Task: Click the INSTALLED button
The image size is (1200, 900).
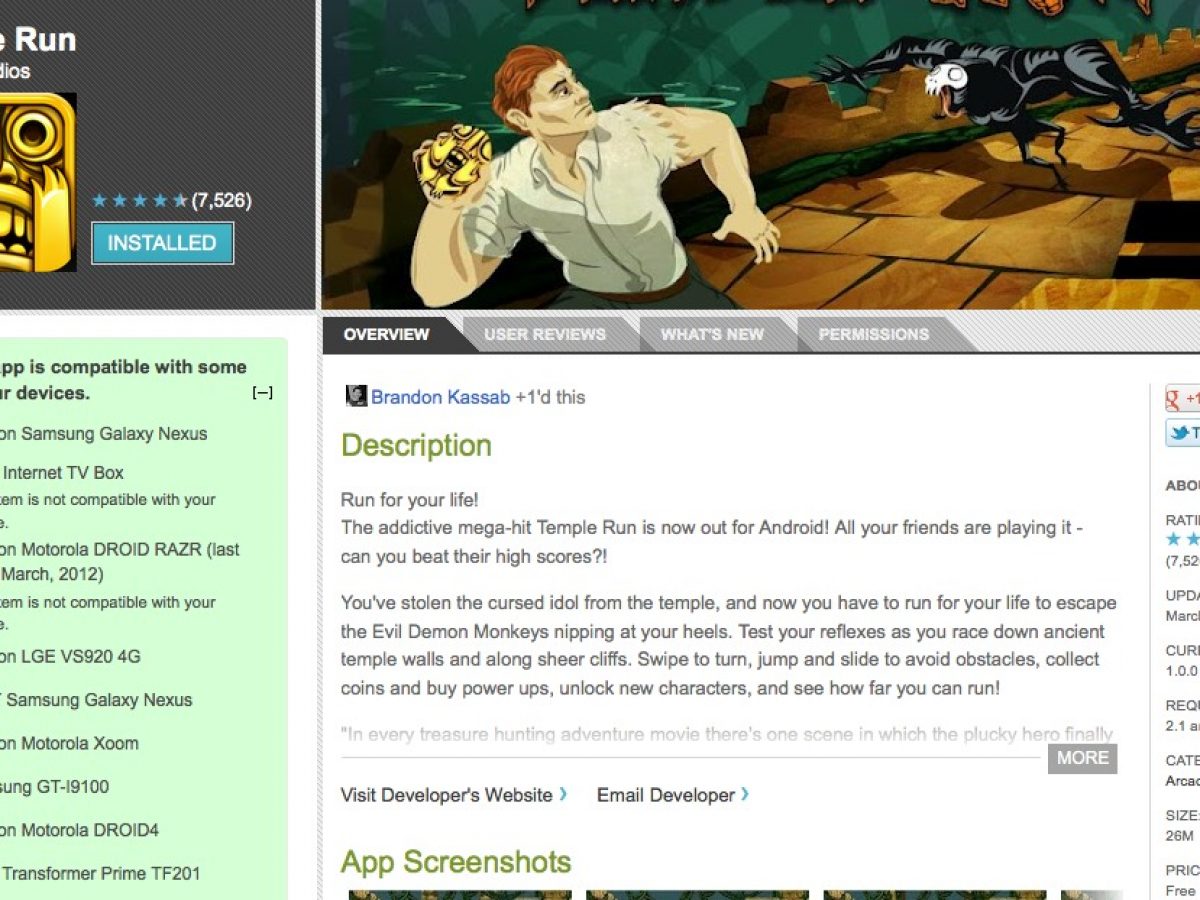Action: coord(162,243)
